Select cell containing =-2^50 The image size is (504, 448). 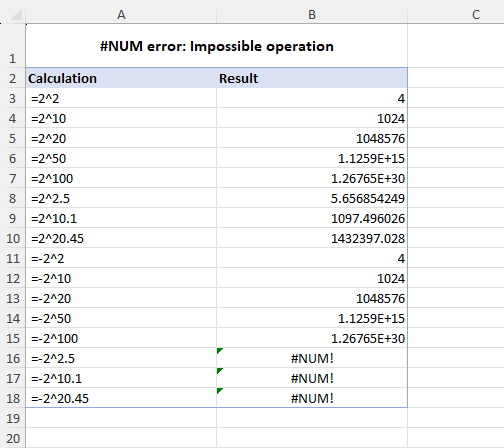click(121, 318)
